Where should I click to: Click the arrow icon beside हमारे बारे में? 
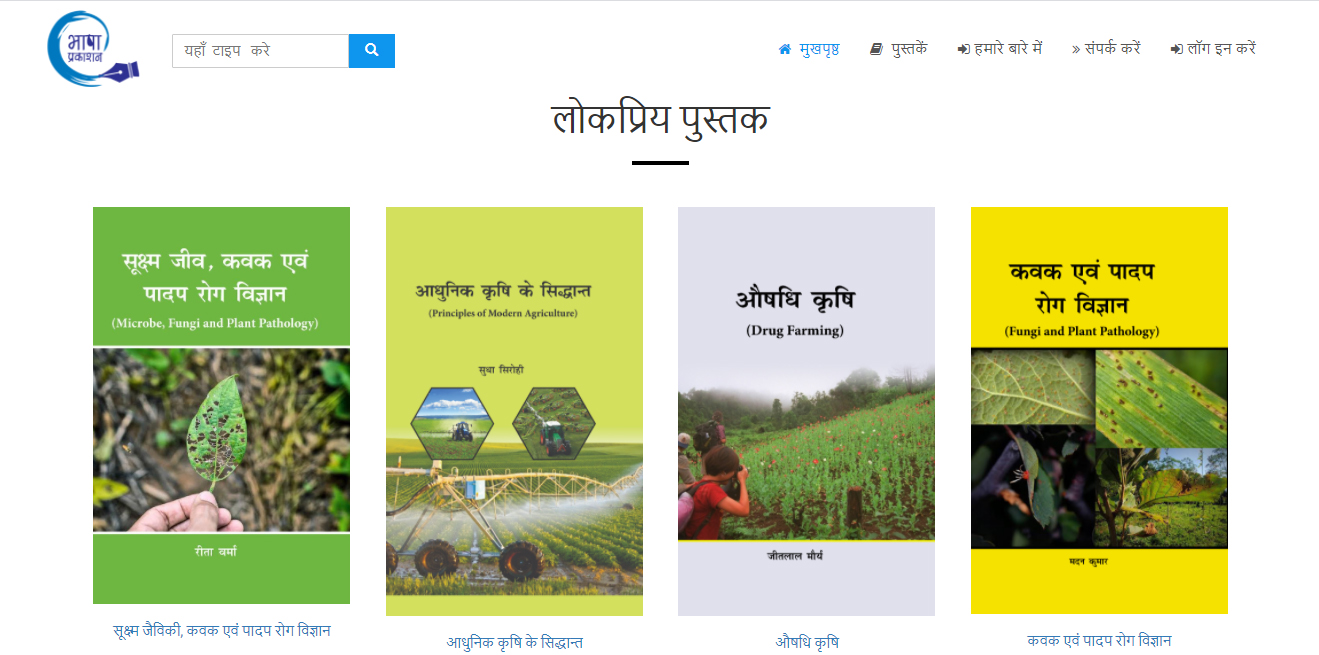(964, 49)
